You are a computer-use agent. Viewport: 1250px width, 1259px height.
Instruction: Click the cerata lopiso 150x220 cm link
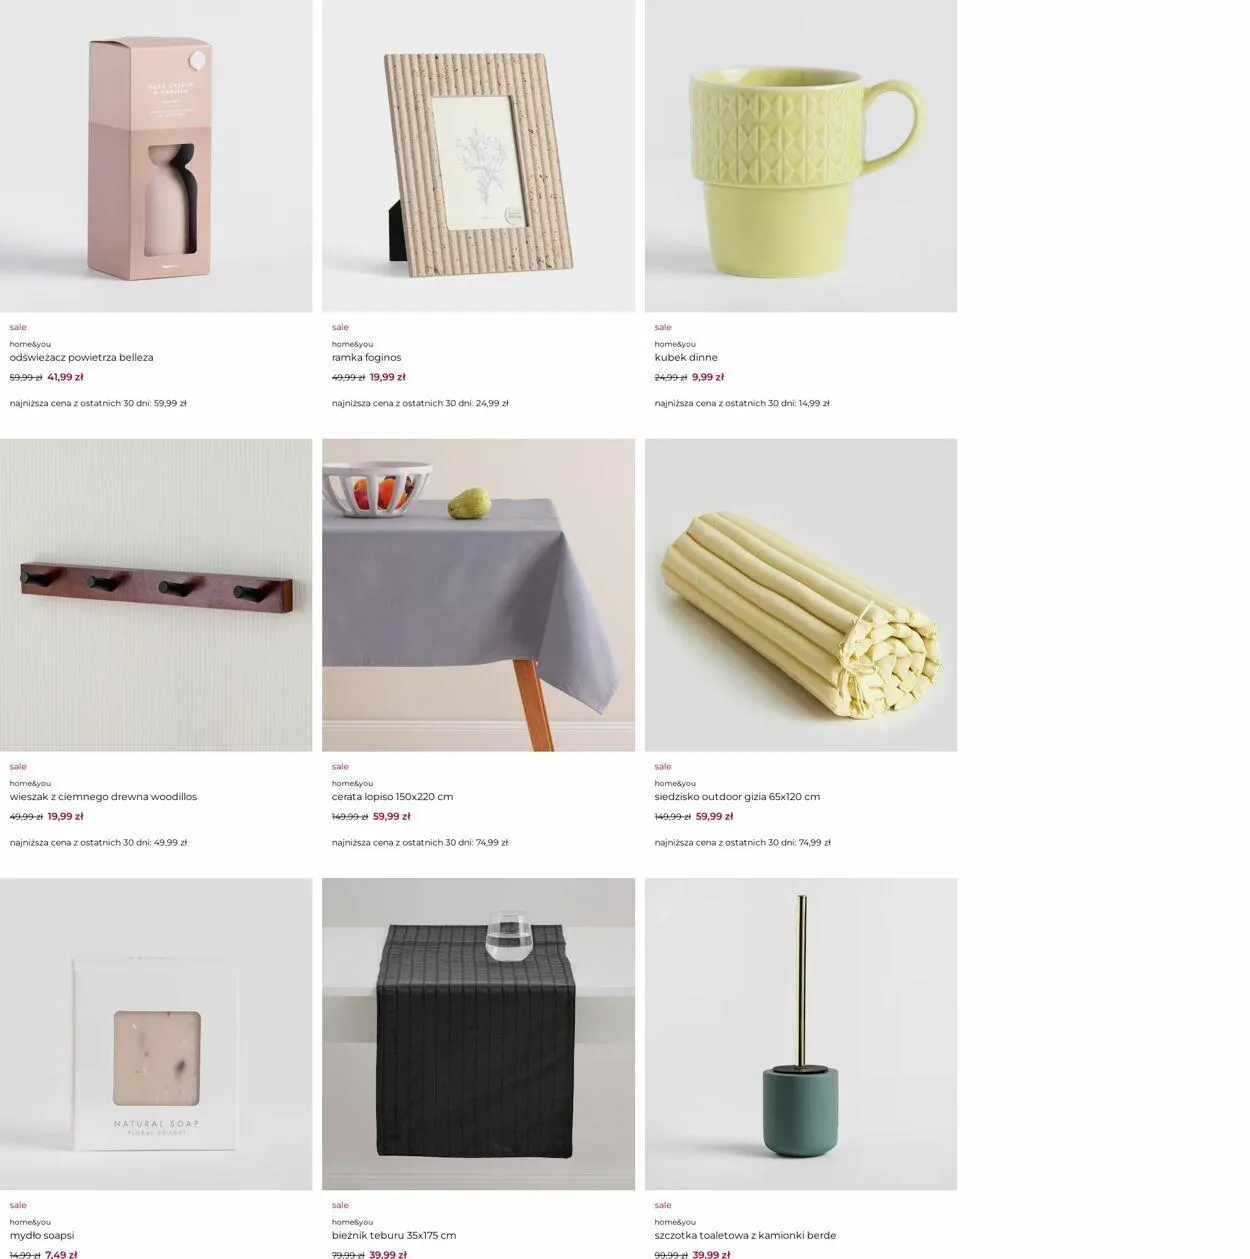coord(392,797)
